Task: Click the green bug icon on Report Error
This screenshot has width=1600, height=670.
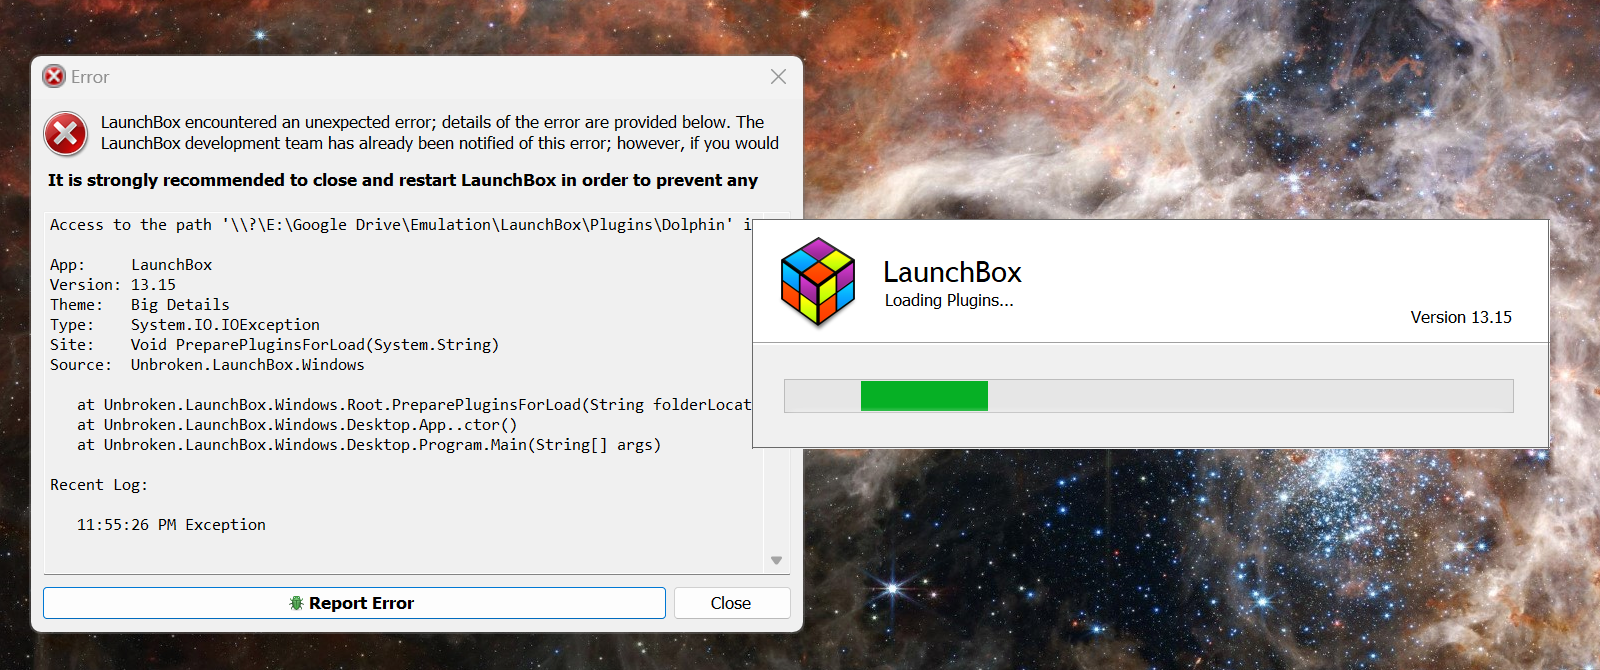Action: click(x=296, y=603)
